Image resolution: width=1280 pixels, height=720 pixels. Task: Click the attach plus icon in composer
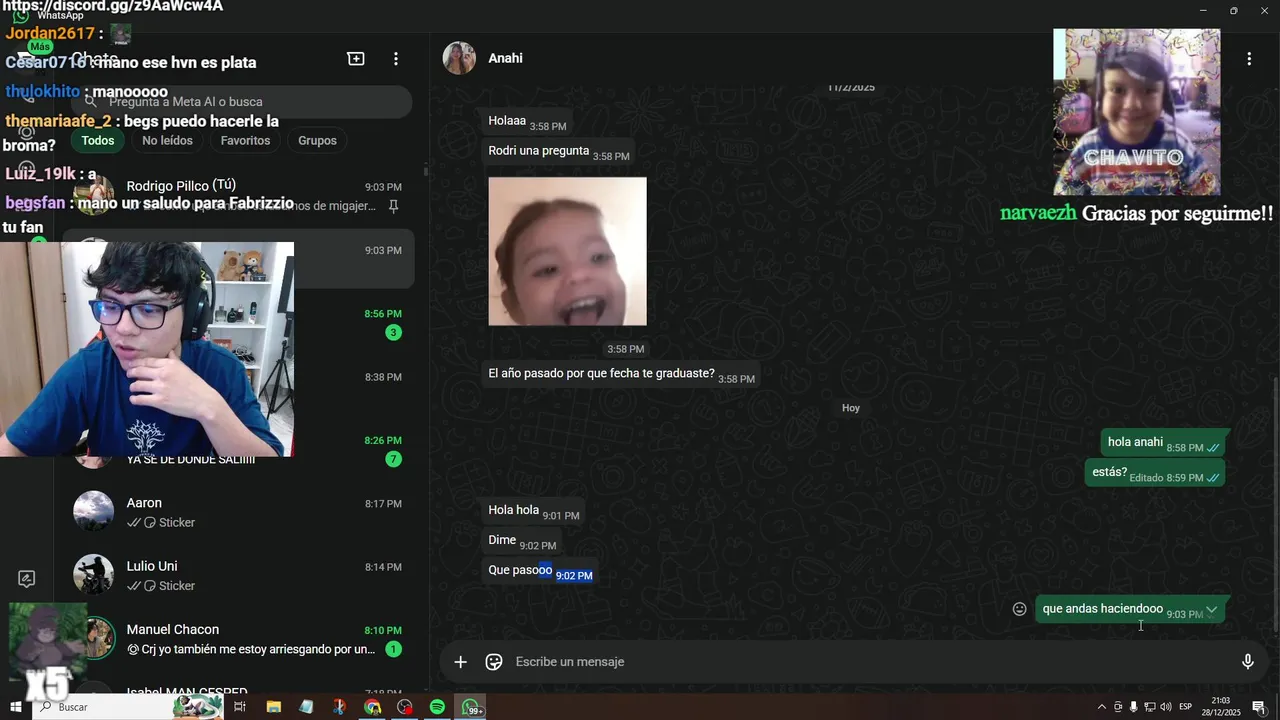click(460, 662)
